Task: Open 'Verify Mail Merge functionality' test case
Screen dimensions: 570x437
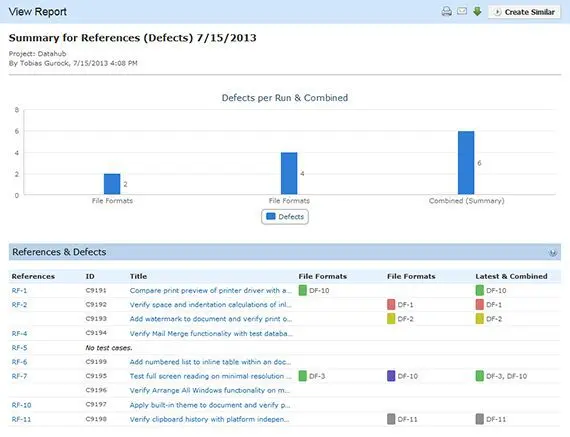Action: [x=211, y=333]
